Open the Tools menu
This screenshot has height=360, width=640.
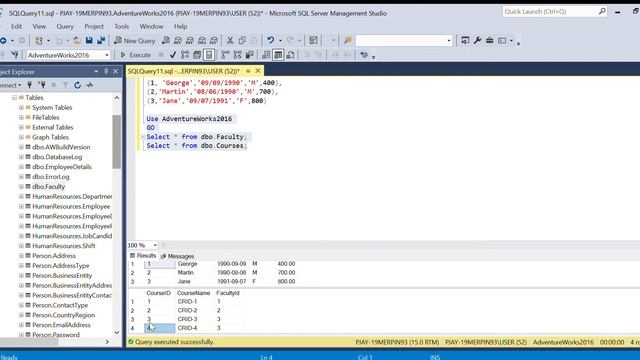121,26
